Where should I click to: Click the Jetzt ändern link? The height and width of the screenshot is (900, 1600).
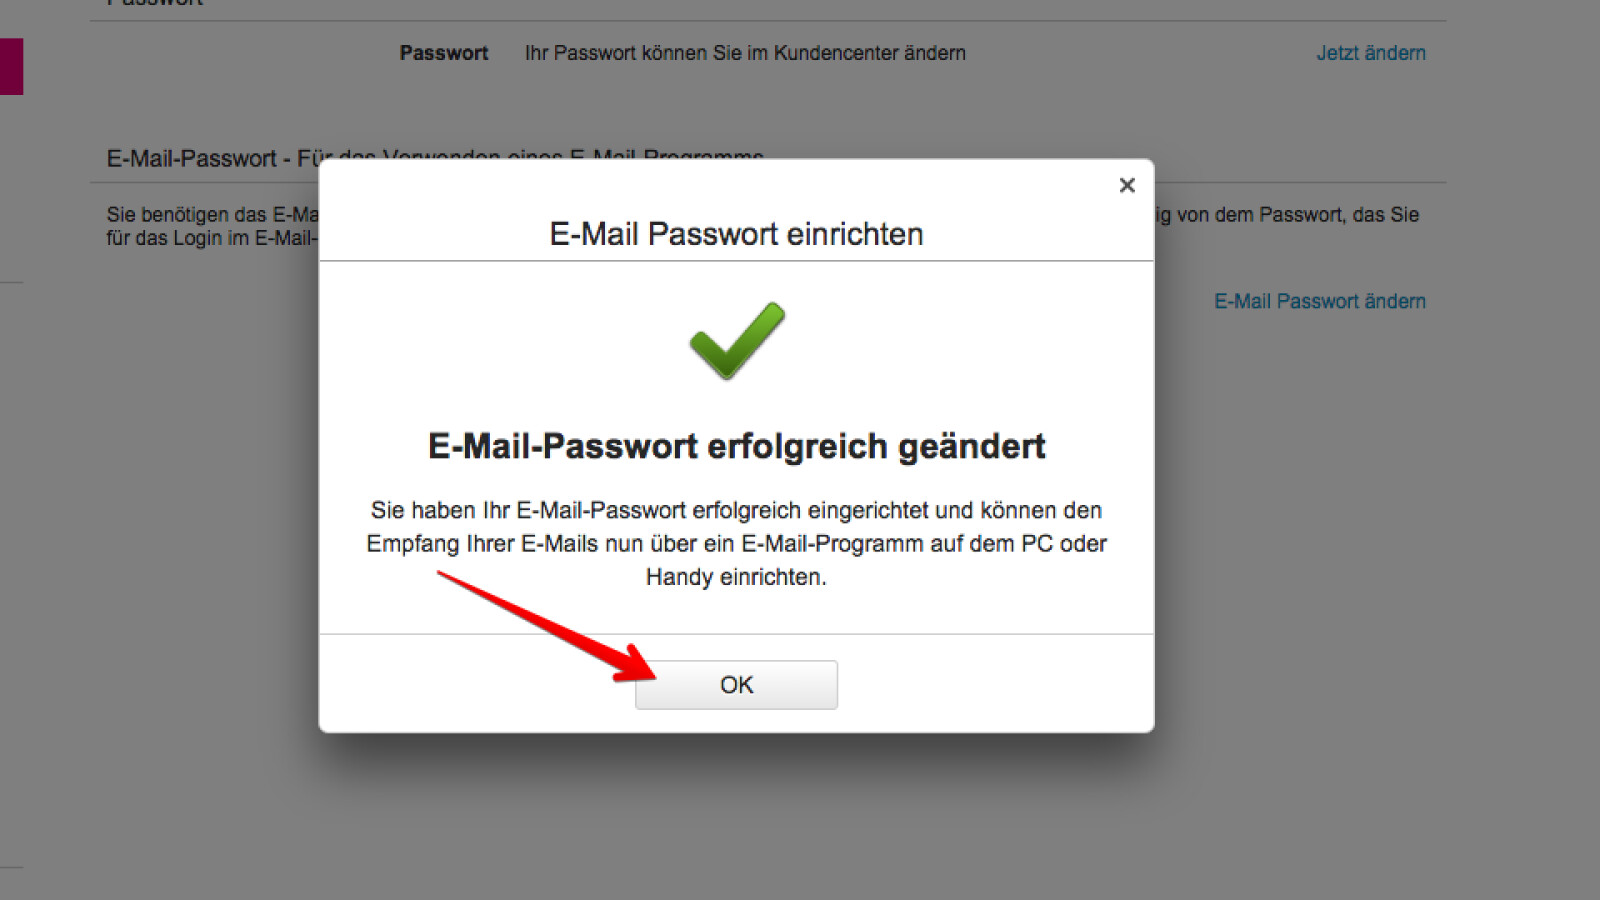click(x=1370, y=53)
